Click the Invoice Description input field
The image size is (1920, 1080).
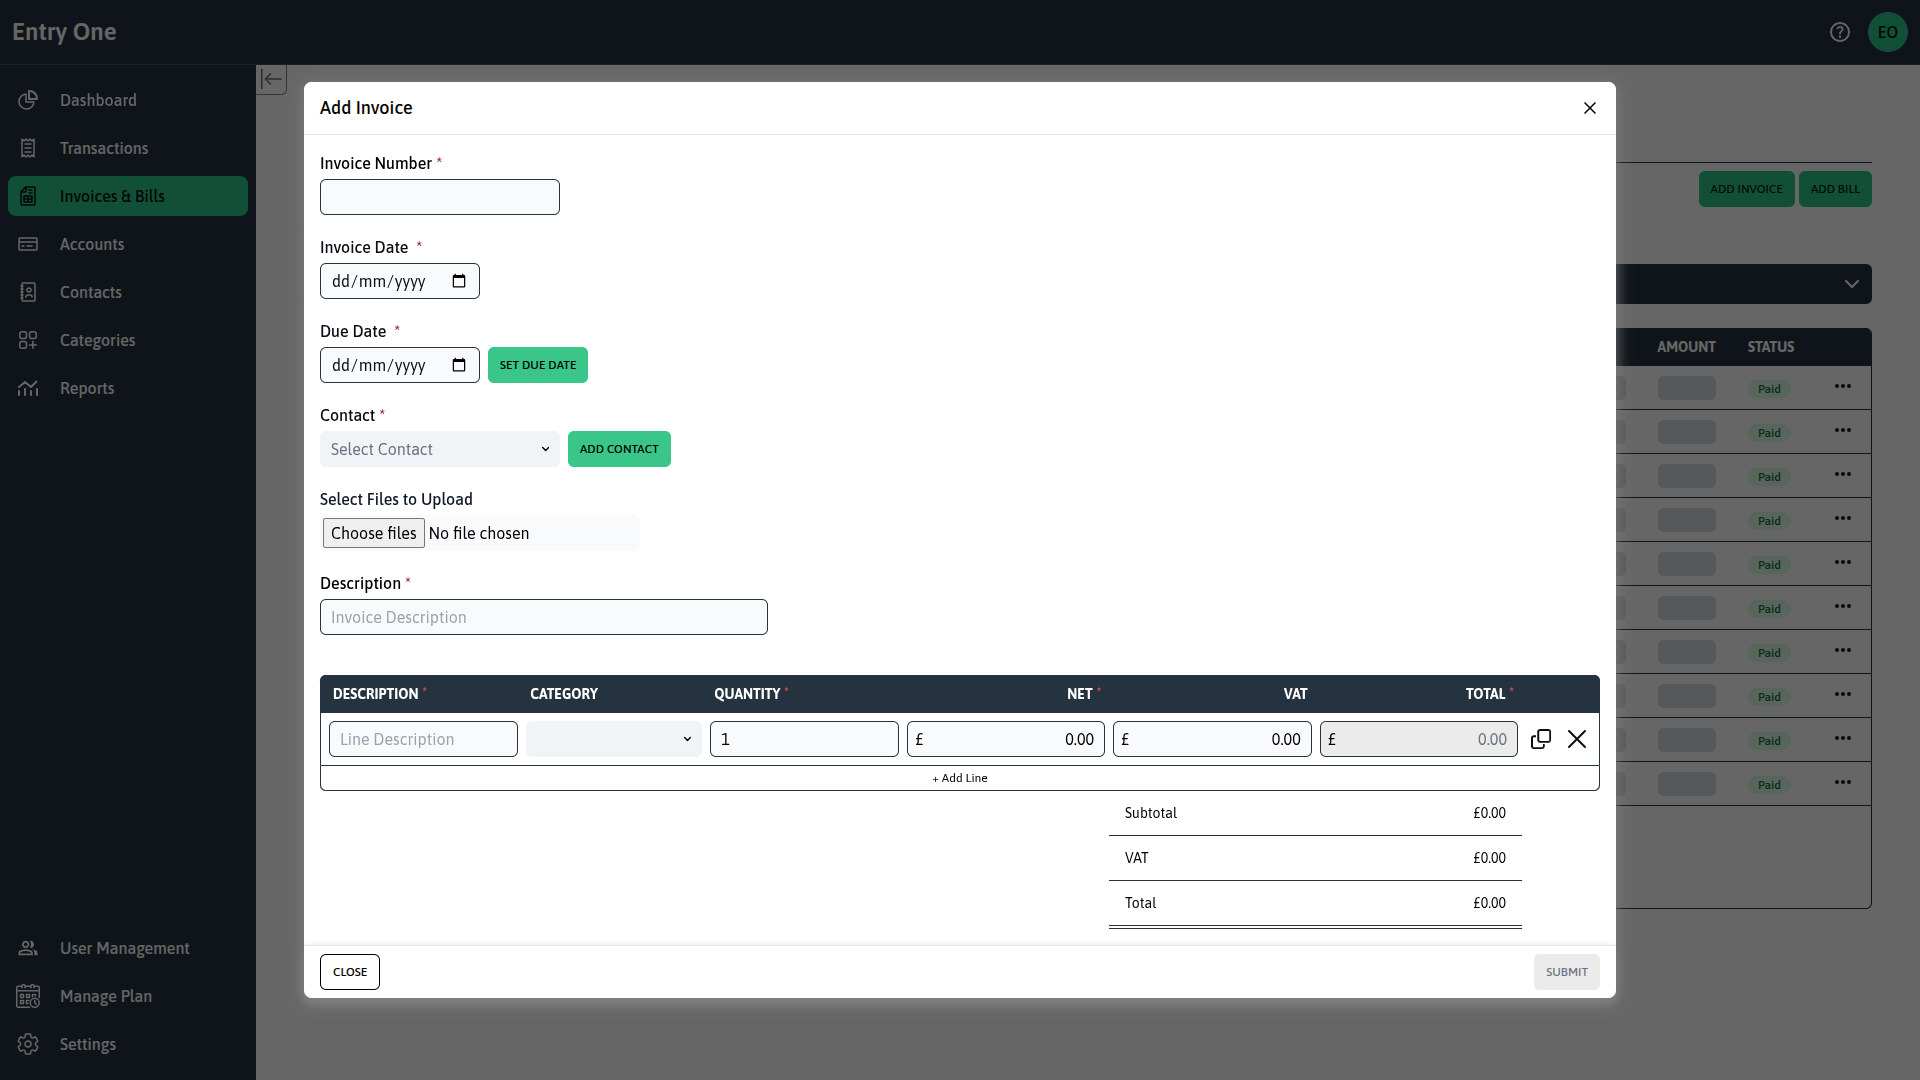[x=543, y=617]
